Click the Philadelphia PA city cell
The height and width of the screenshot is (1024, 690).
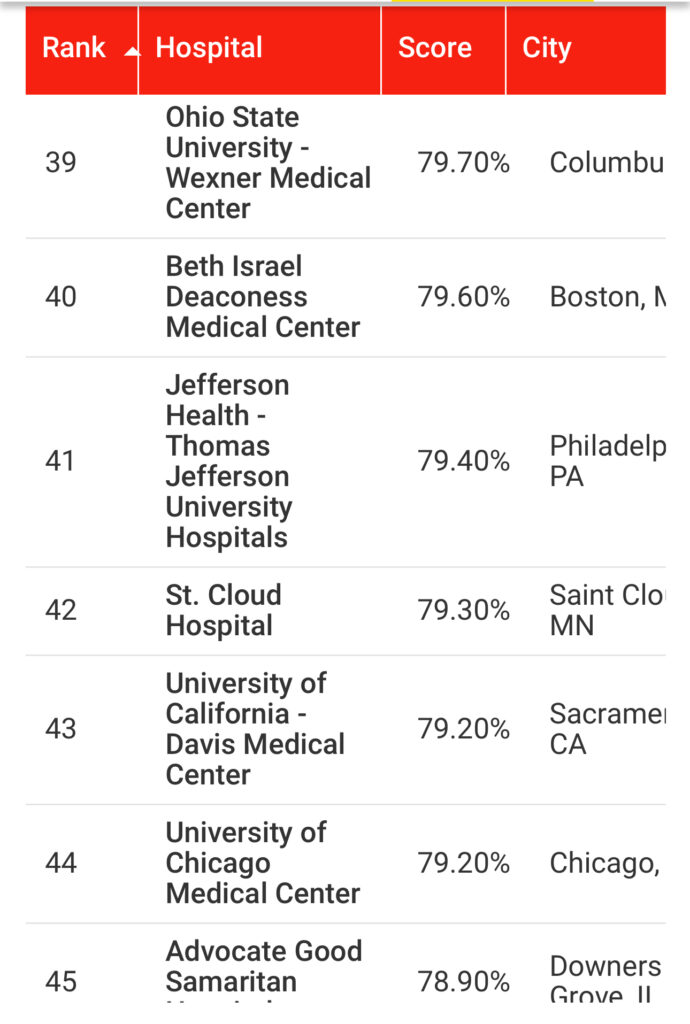click(607, 461)
